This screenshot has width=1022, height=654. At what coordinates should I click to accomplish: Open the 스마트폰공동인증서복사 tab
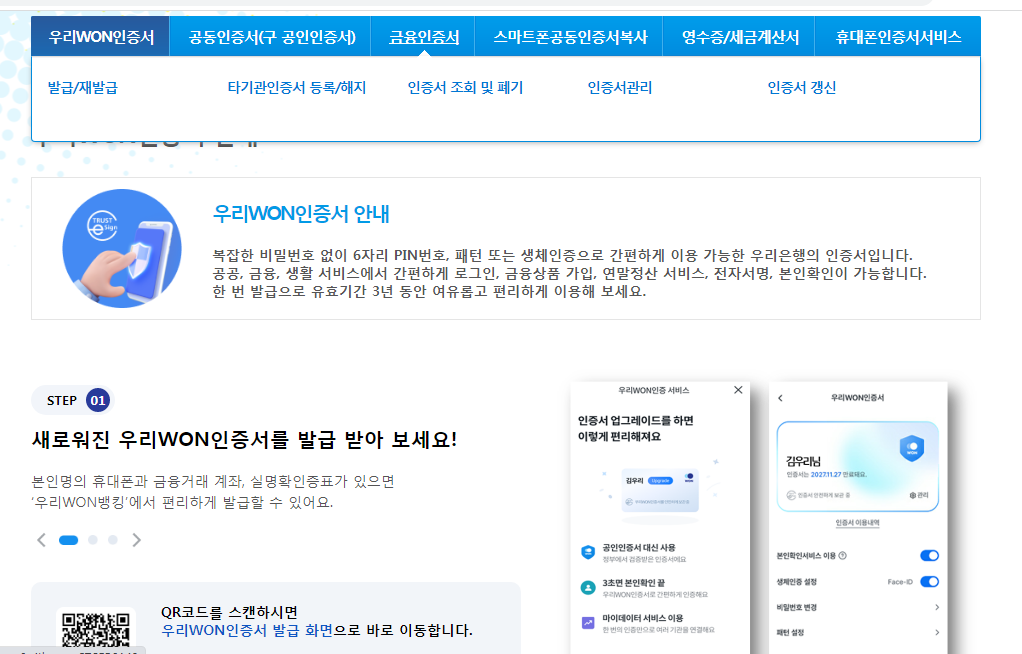pos(570,37)
